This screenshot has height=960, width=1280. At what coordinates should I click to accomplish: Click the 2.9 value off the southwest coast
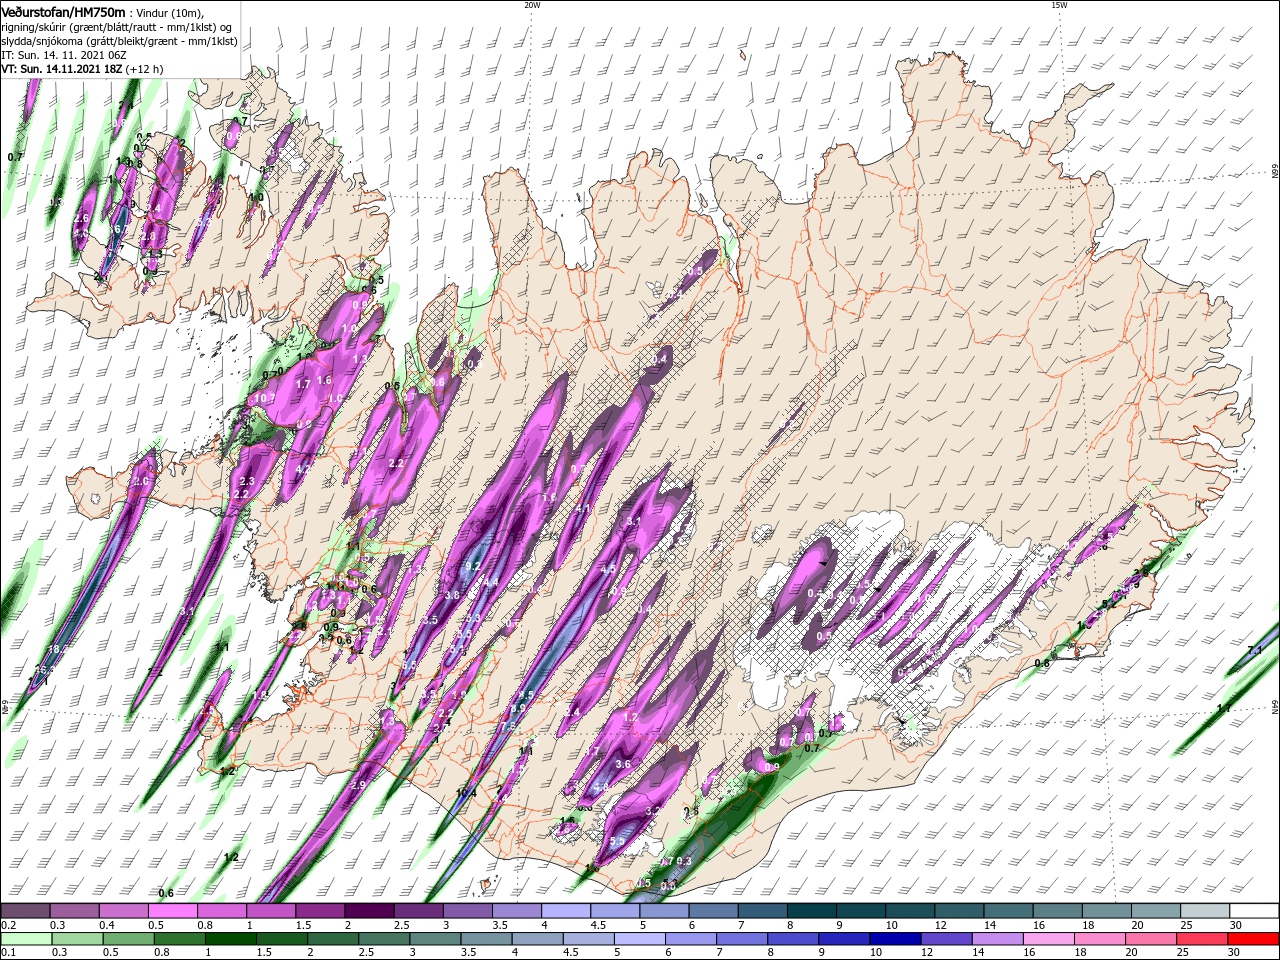[359, 786]
